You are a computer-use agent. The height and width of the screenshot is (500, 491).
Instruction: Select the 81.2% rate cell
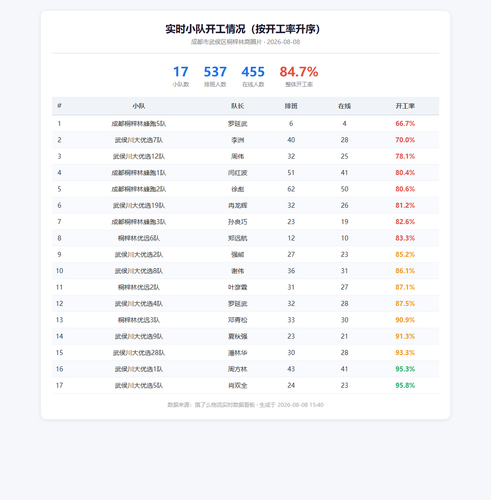[x=405, y=205]
